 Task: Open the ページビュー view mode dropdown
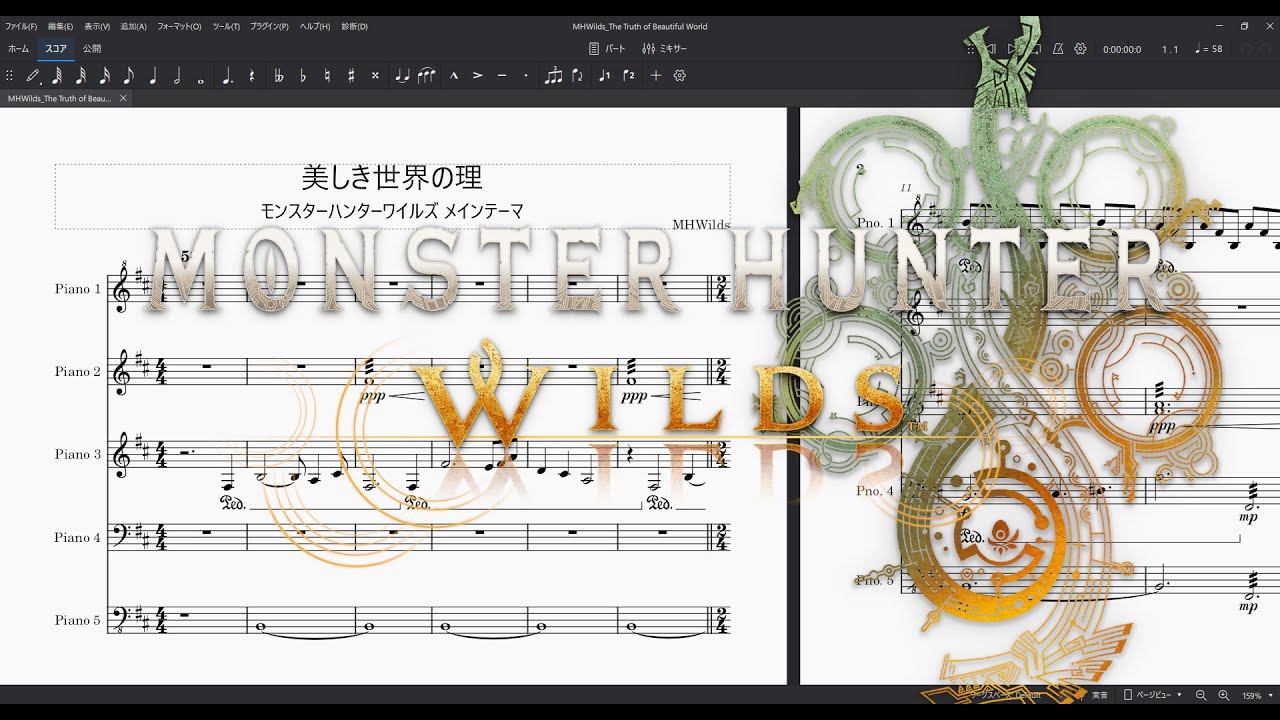pos(1153,695)
